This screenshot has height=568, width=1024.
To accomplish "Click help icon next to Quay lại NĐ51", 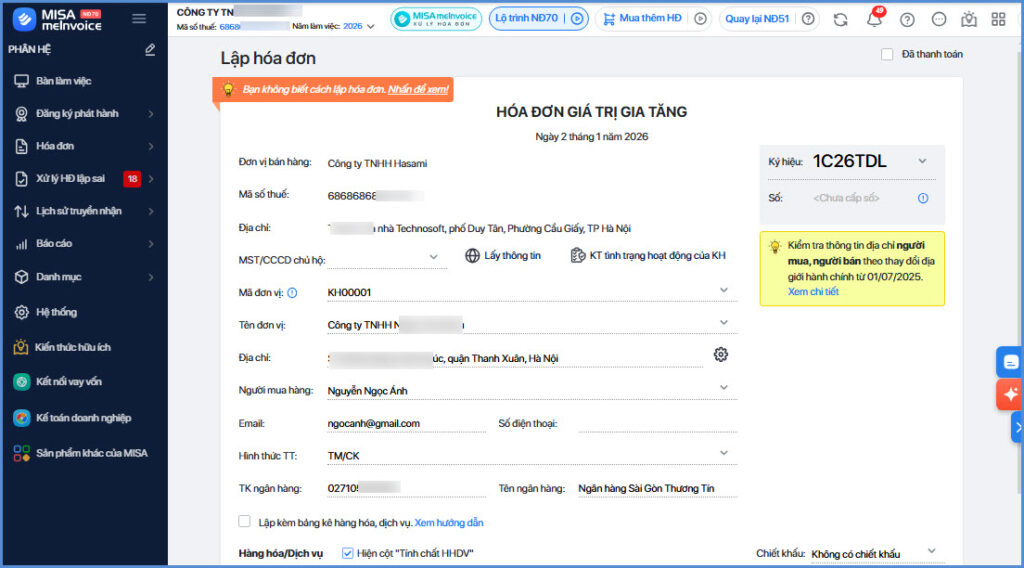I will [808, 19].
